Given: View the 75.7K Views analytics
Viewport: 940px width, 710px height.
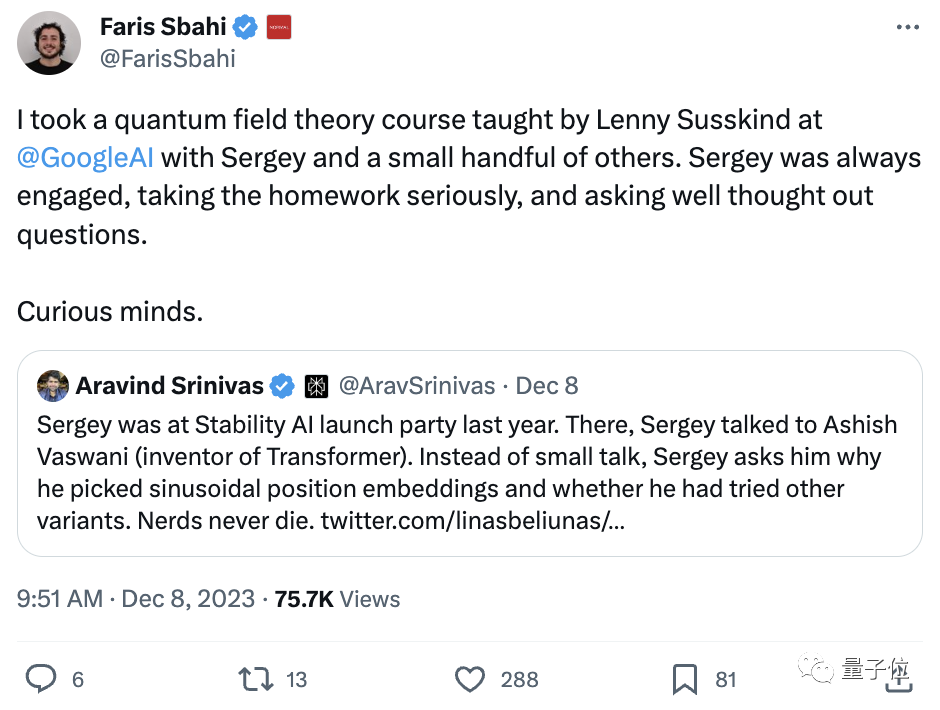Looking at the screenshot, I should coord(337,599).
